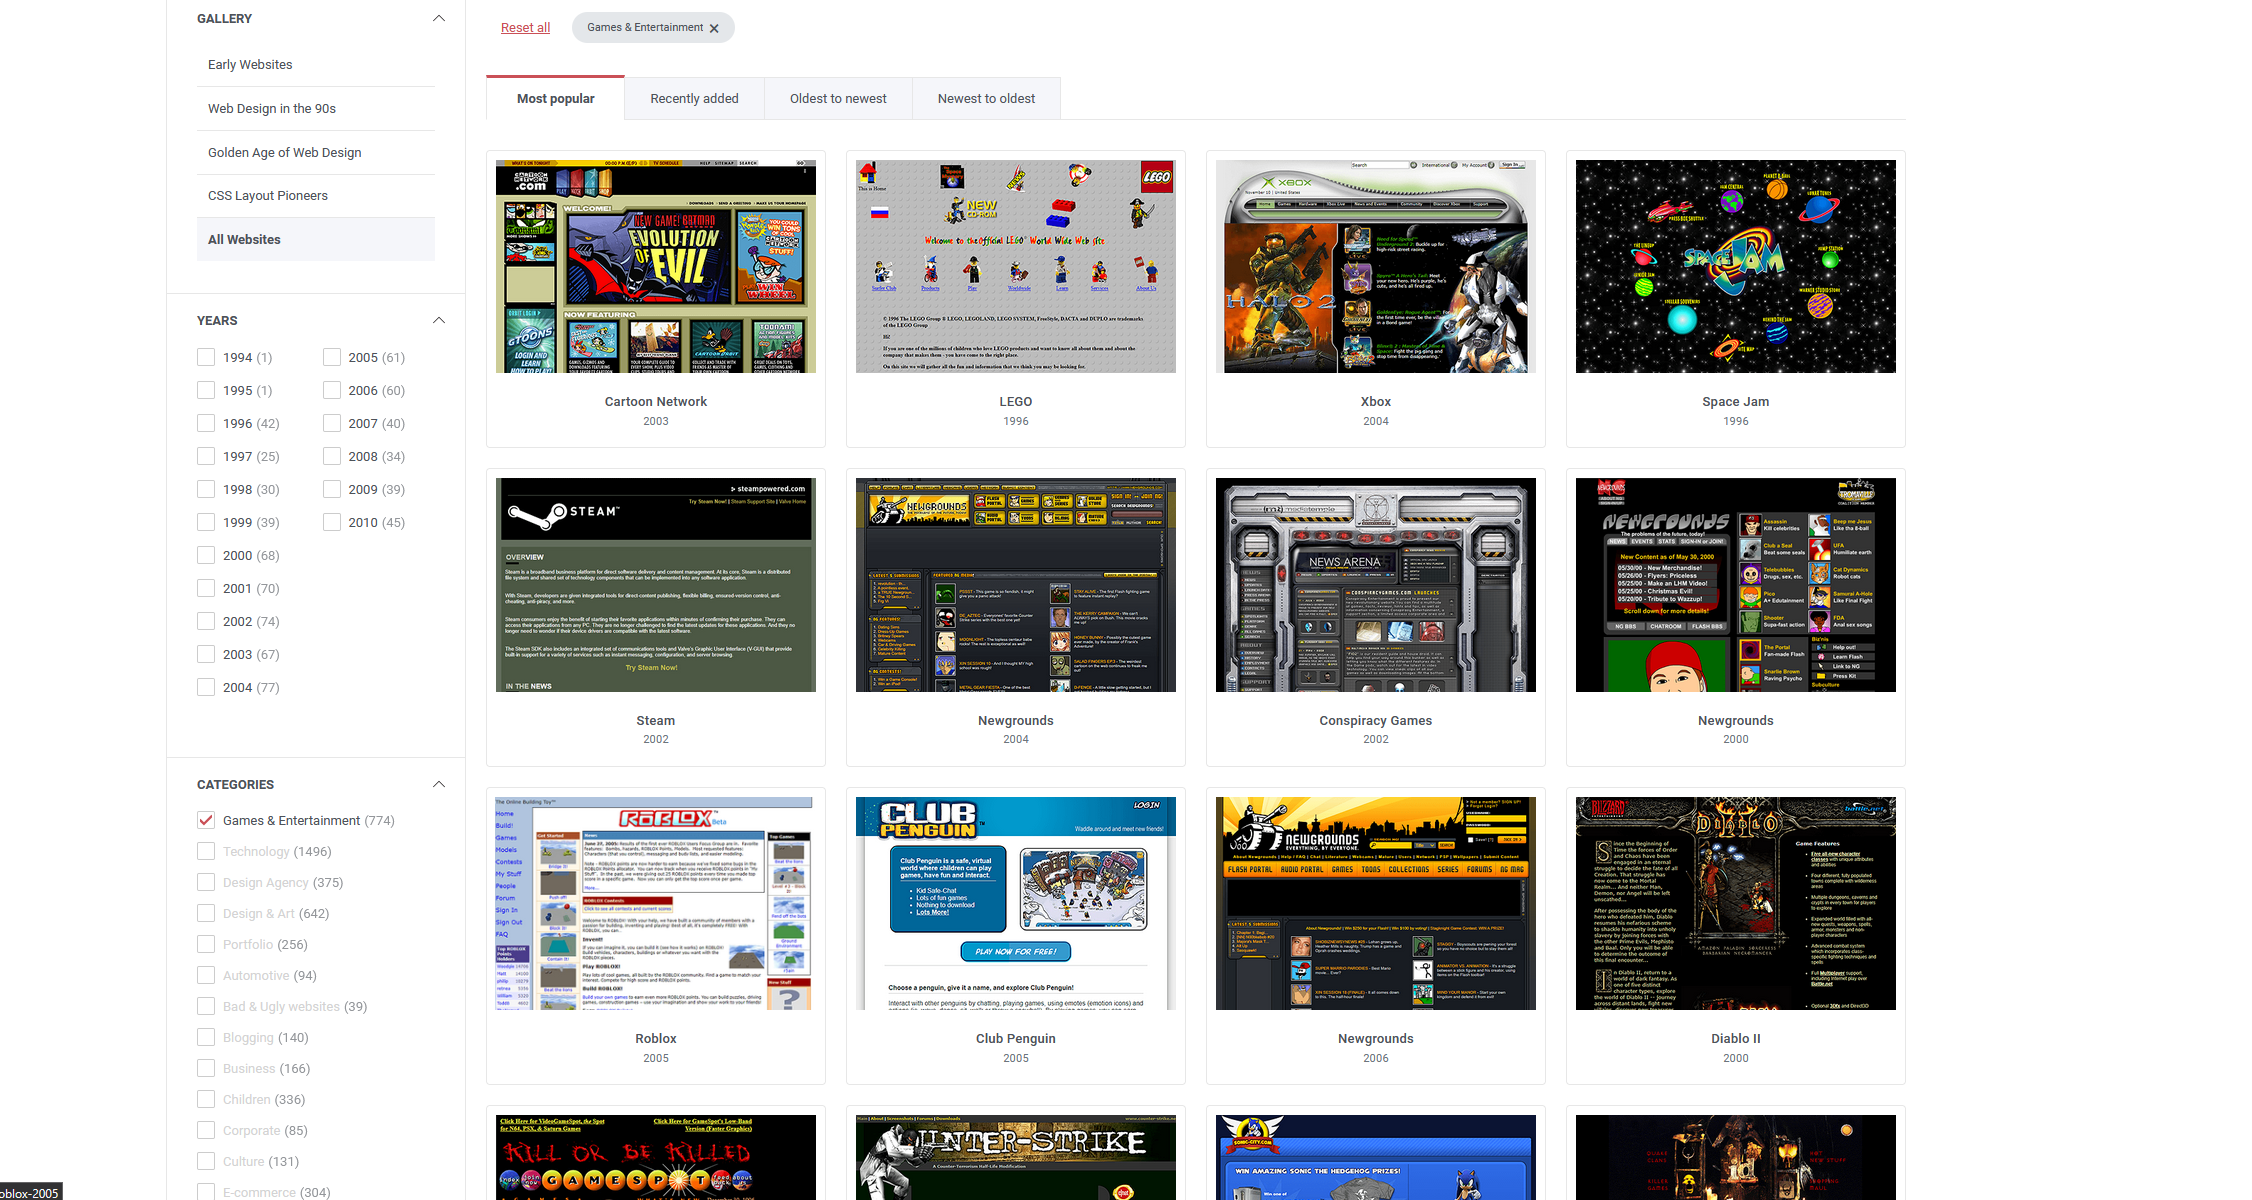2252x1200 pixels.
Task: Collapse the Gallery section chevron
Action: point(438,19)
